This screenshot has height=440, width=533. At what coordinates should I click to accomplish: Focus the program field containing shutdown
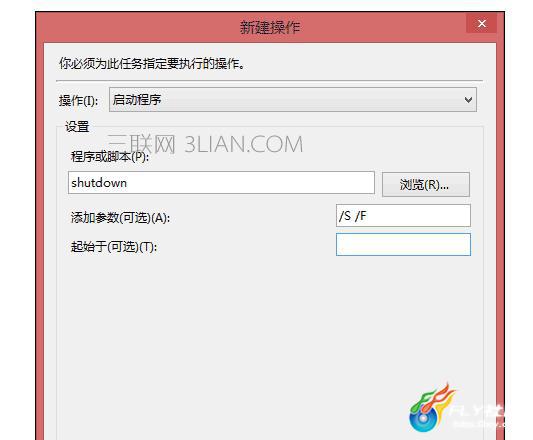[221, 183]
